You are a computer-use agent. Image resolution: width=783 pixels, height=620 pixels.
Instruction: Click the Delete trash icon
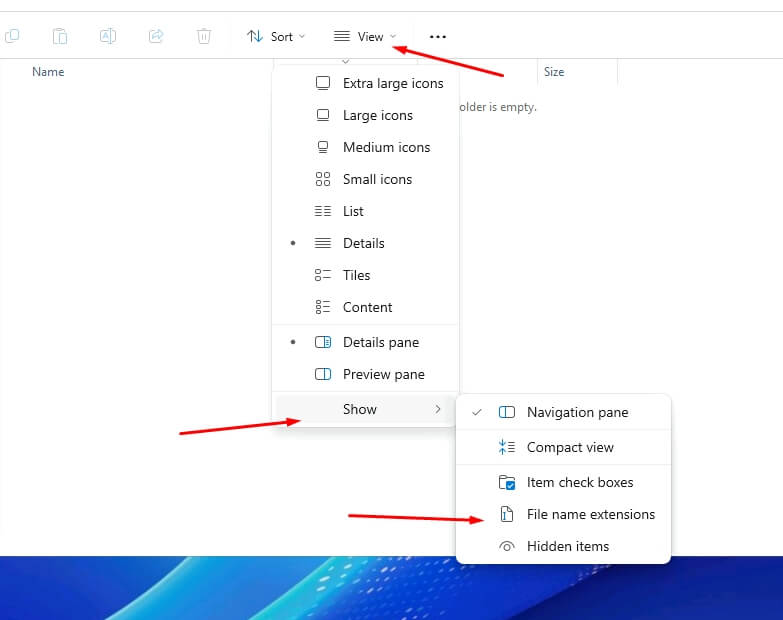[204, 36]
